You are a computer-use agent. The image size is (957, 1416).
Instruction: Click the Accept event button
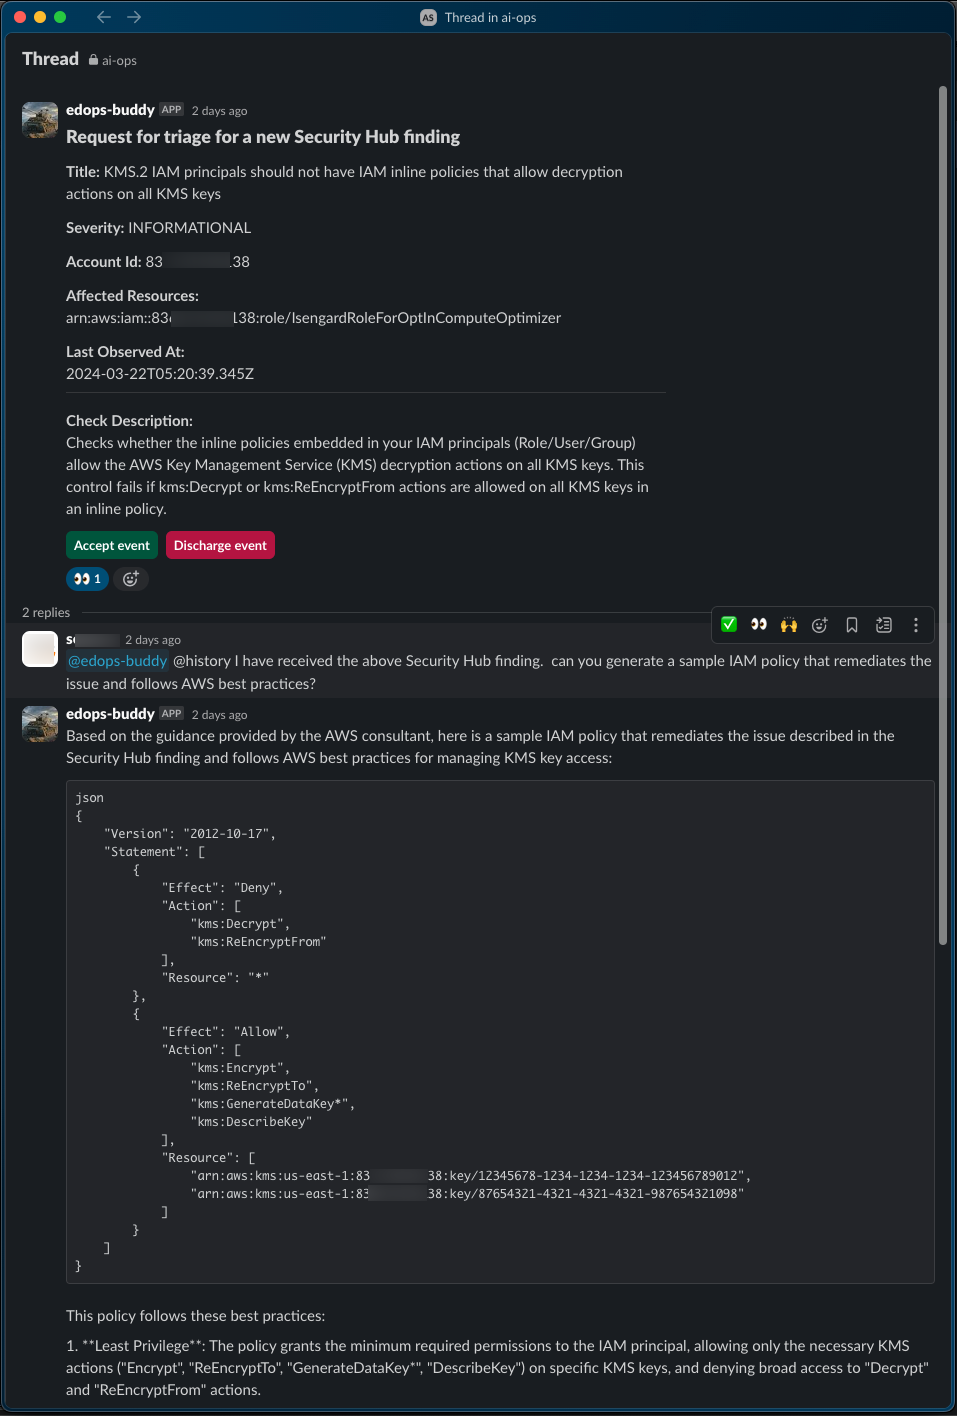(x=111, y=545)
